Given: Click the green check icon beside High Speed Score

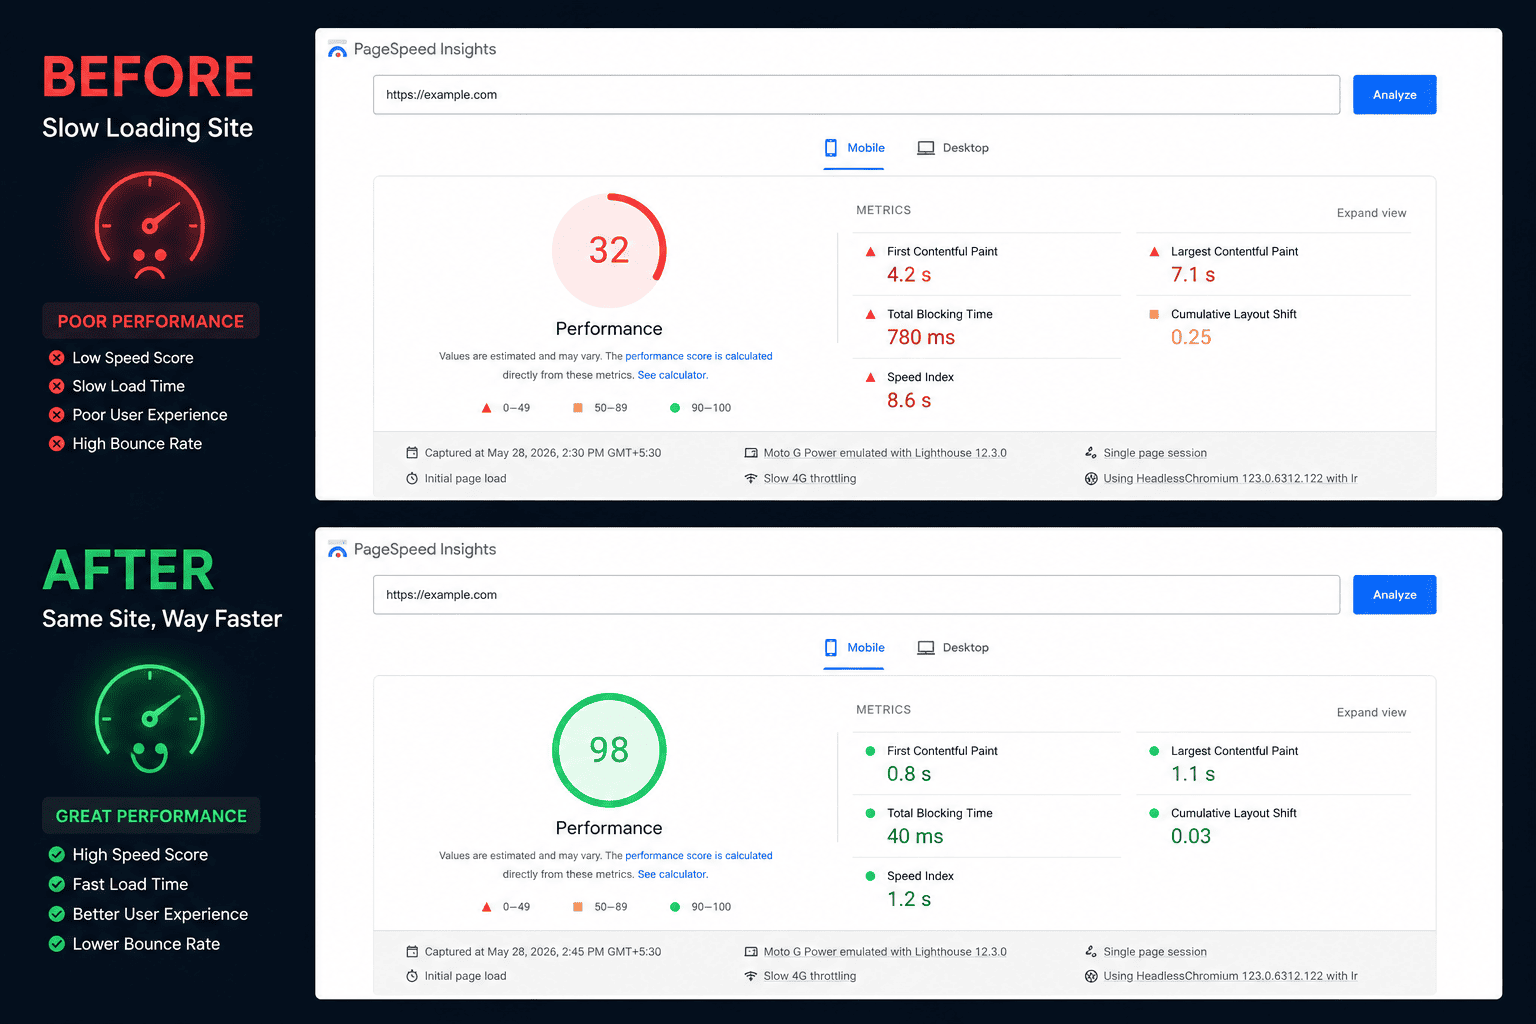Looking at the screenshot, I should click(57, 855).
